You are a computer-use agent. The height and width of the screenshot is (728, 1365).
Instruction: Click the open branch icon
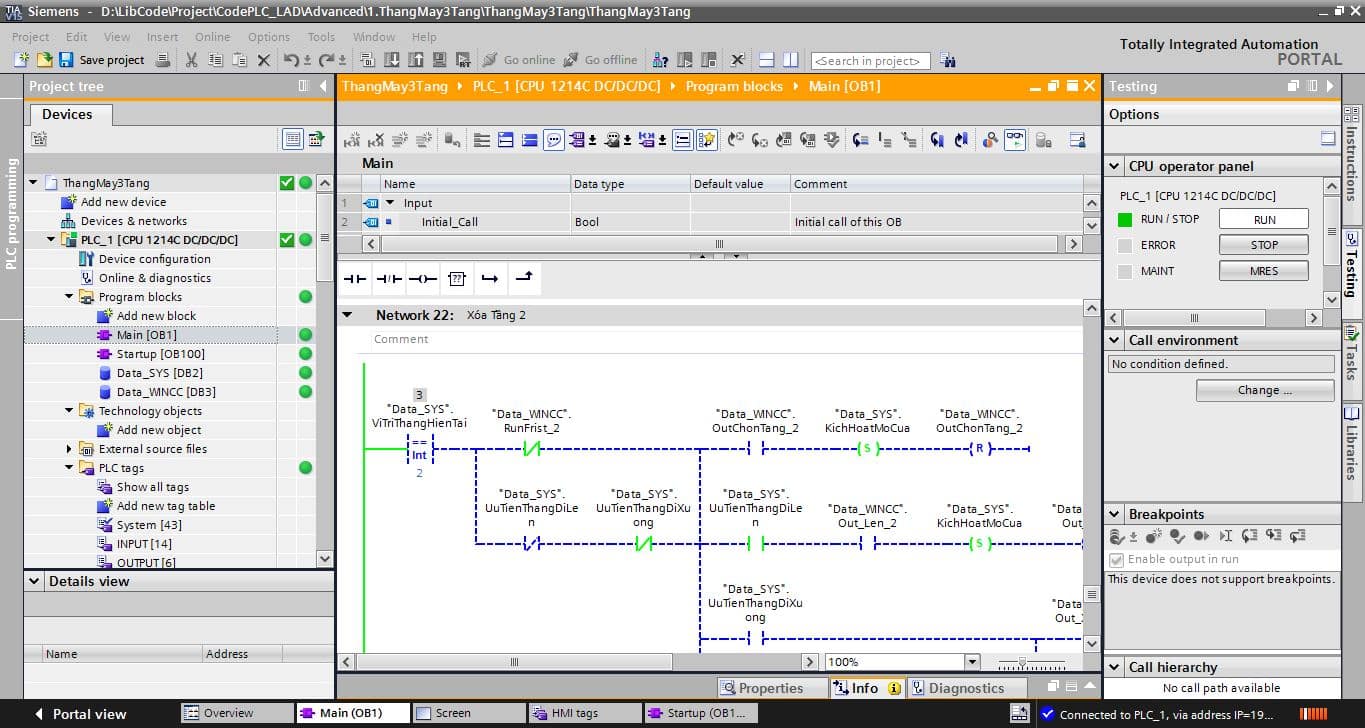(489, 279)
